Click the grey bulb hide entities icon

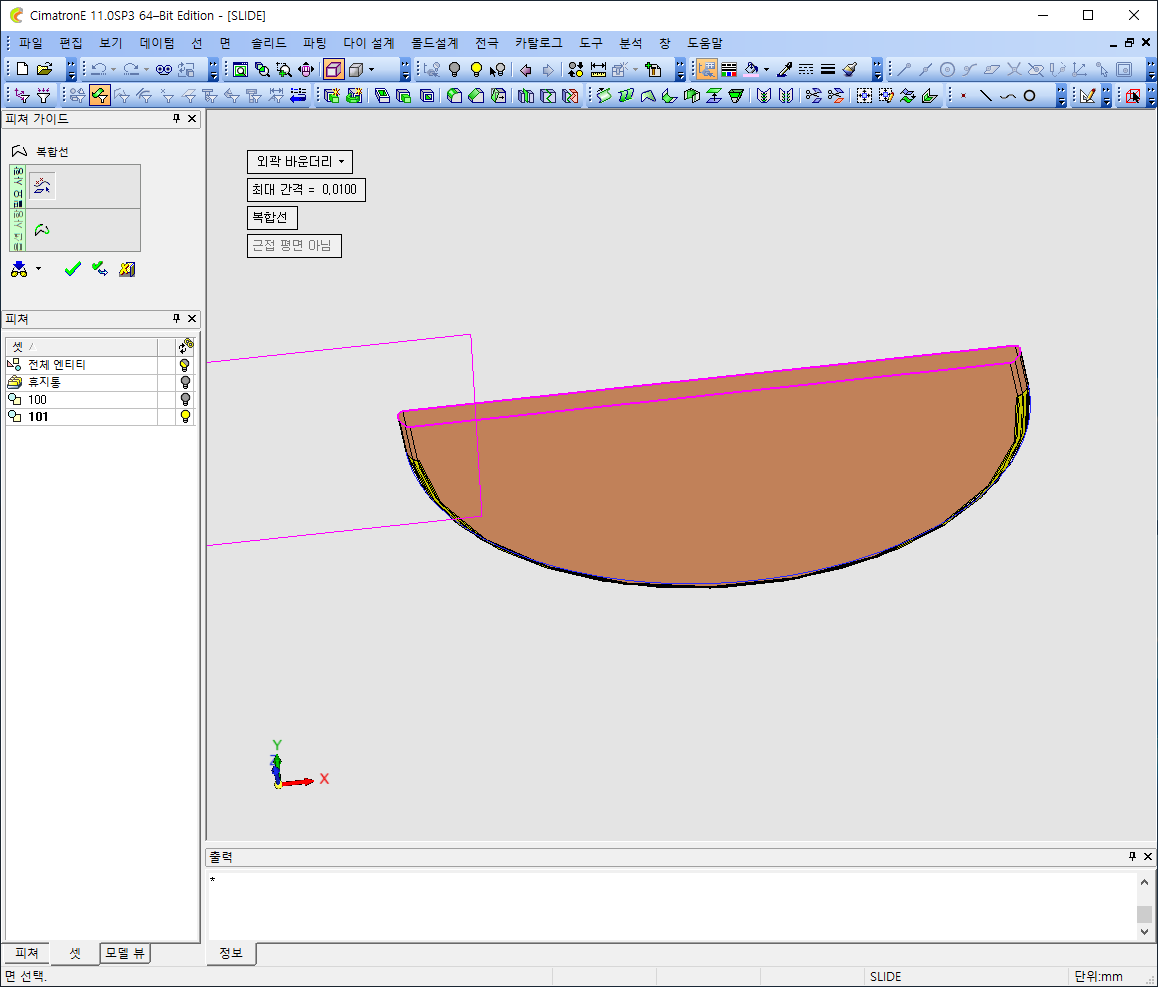(455, 69)
